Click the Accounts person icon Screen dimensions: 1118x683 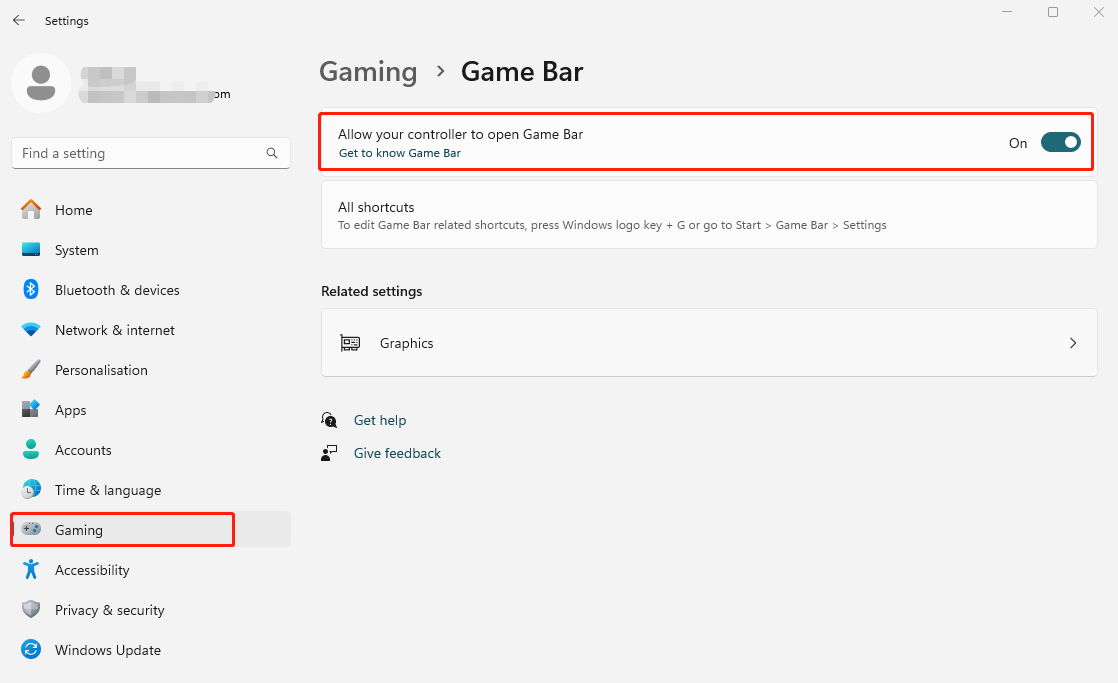(31, 449)
